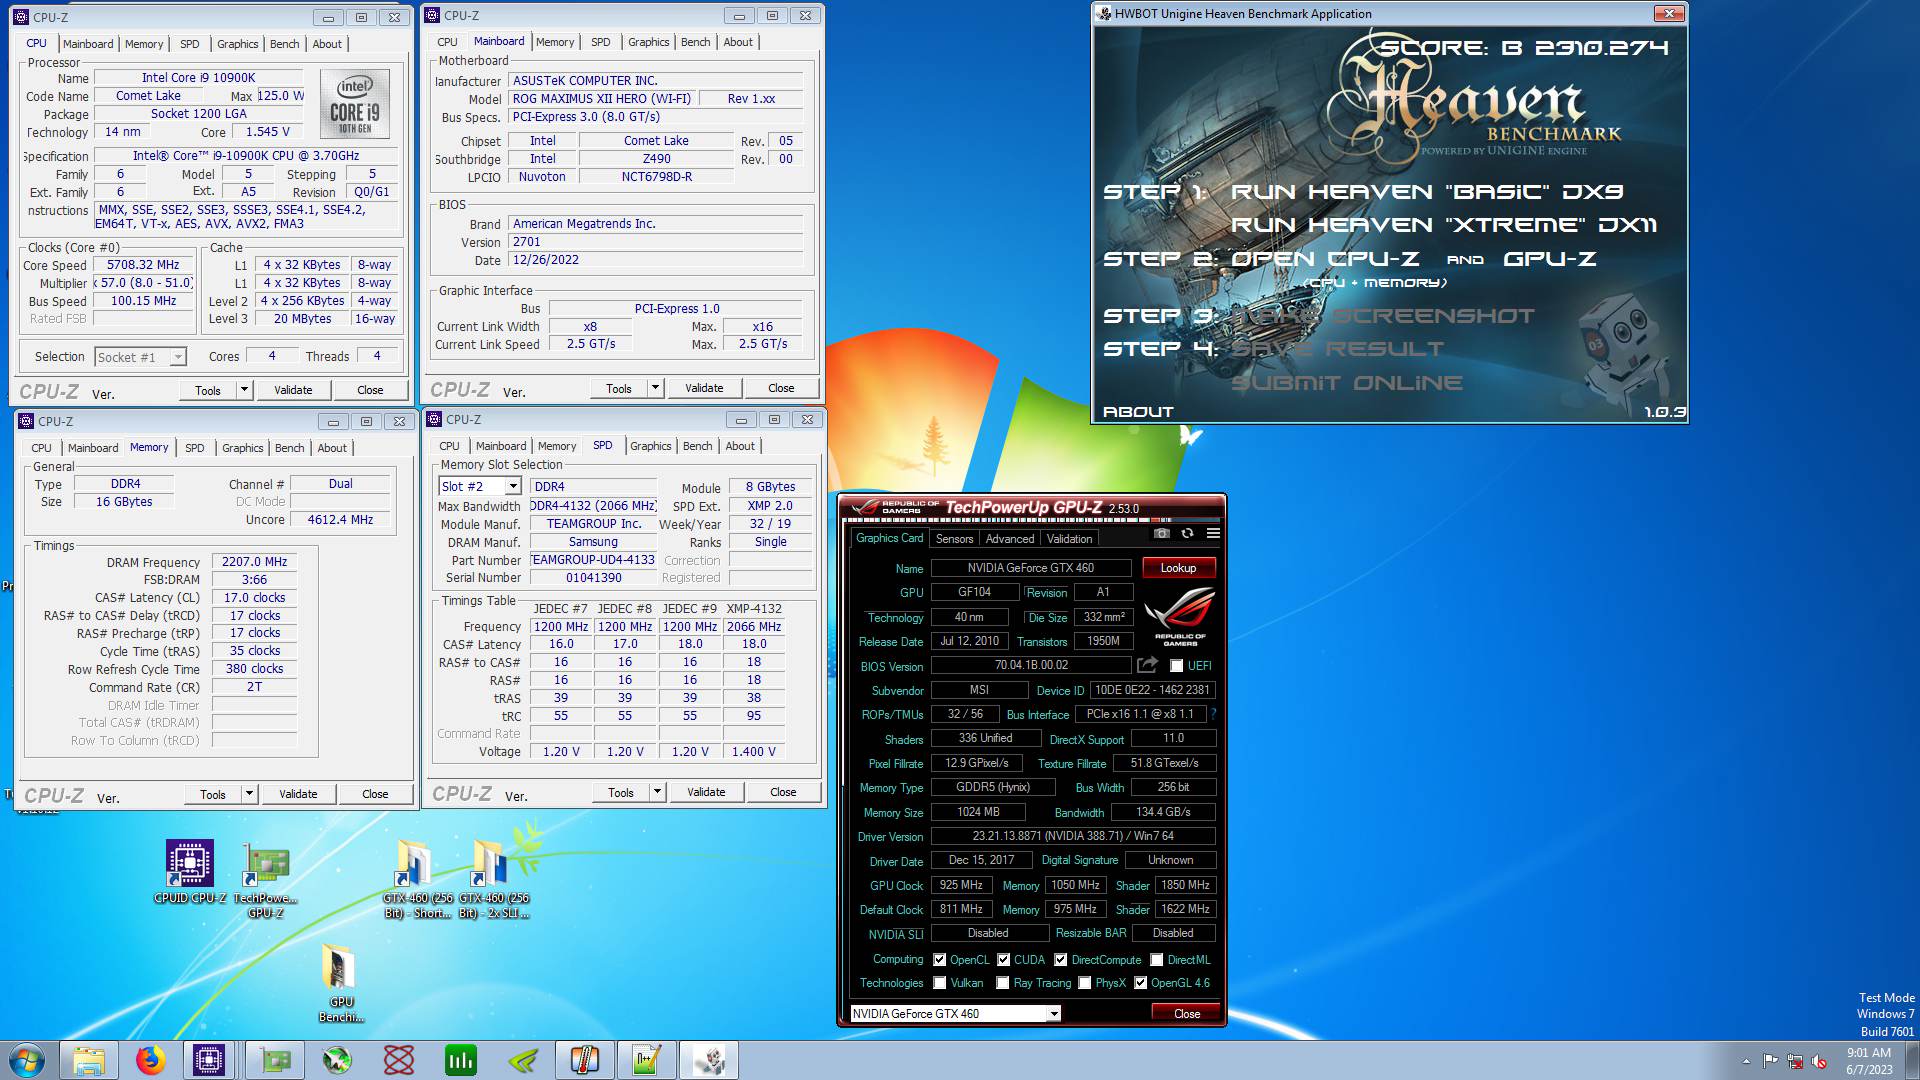
Task: Click the NVIDIA taskbar icon
Action: click(523, 1060)
